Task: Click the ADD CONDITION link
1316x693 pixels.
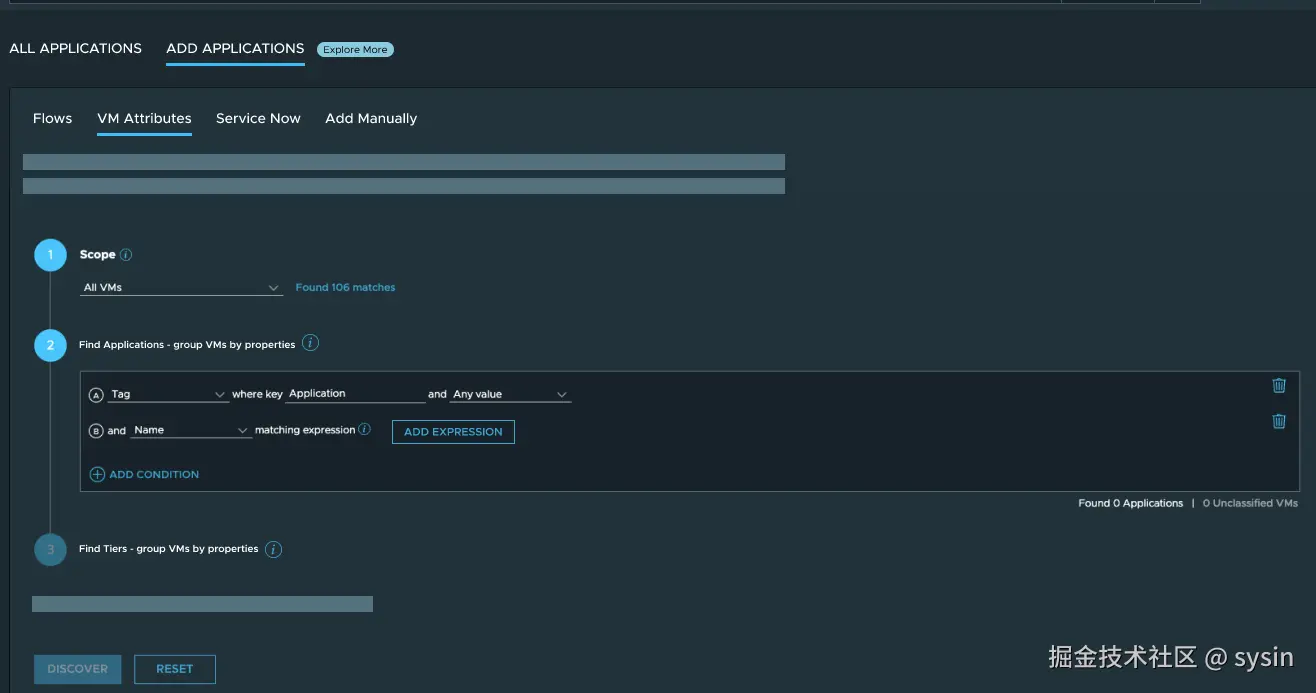Action: click(154, 474)
